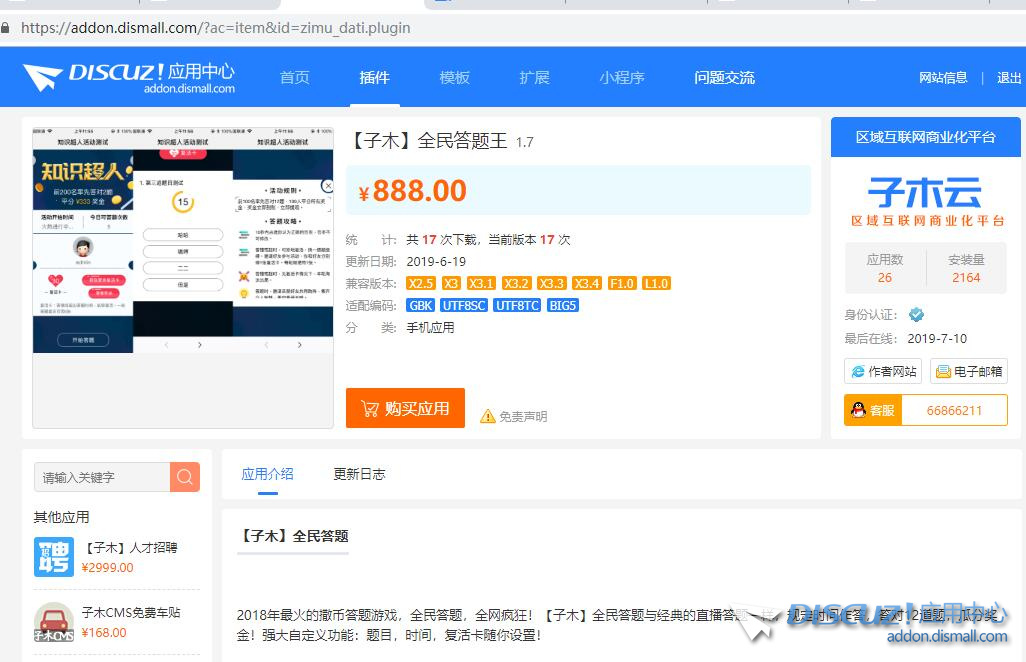Click the Discuz! 应用中心 logo
The width and height of the screenshot is (1026, 662).
point(129,77)
